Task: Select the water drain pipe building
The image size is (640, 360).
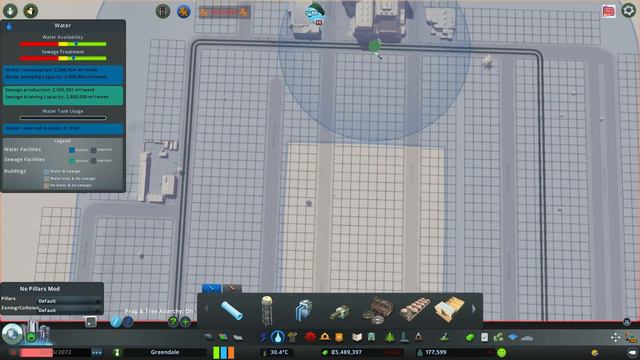Action: [340, 312]
